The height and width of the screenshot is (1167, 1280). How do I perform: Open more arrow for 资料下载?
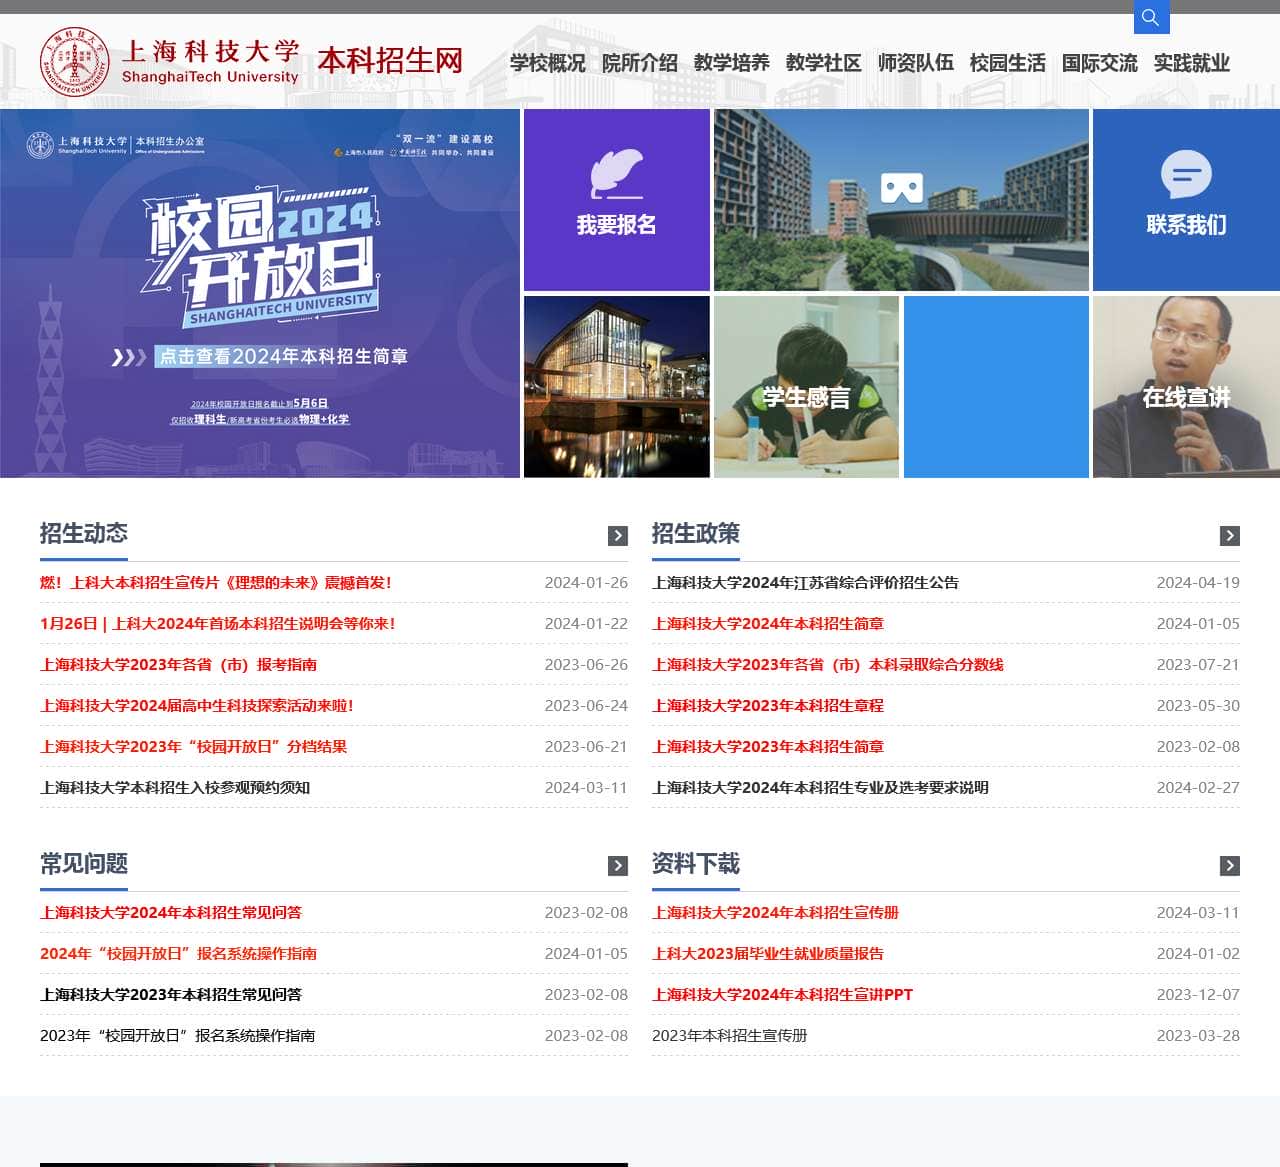(1230, 866)
